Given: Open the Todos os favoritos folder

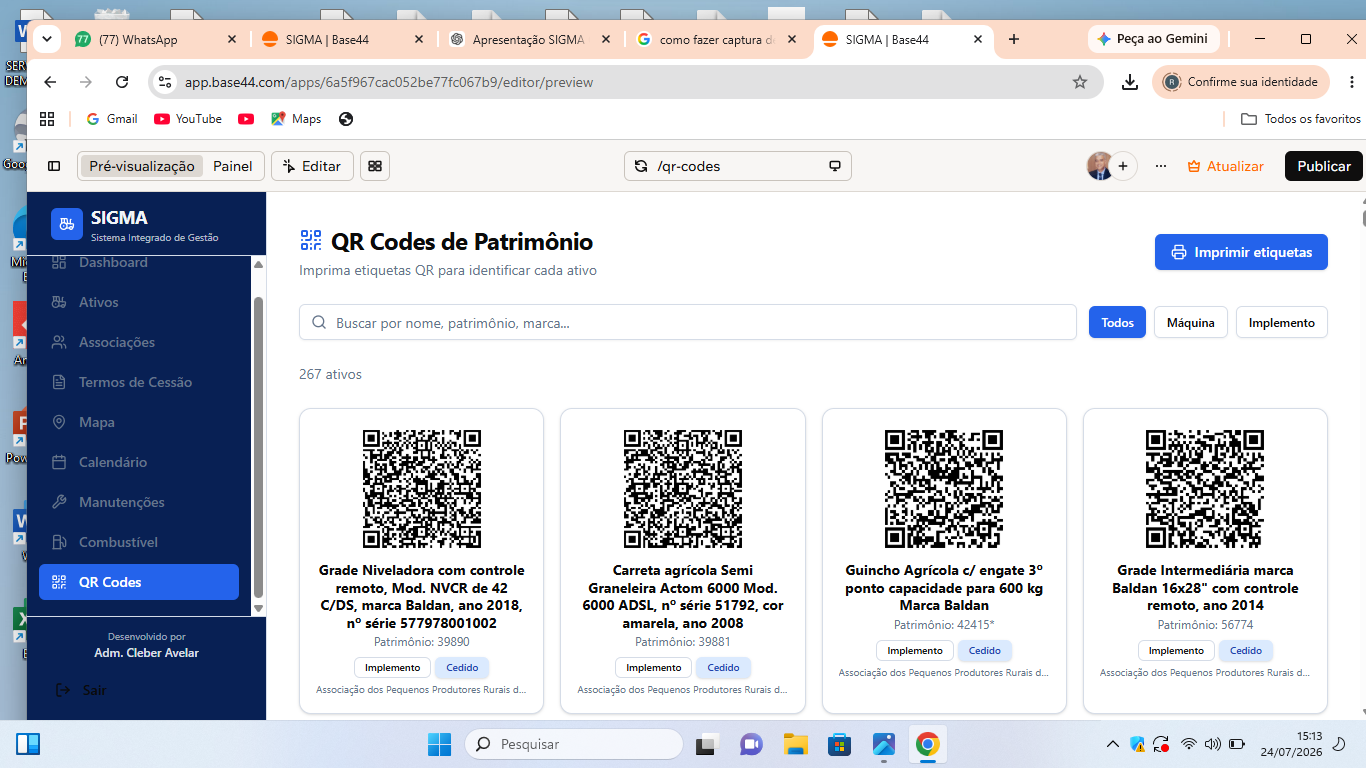Looking at the screenshot, I should tap(1300, 119).
